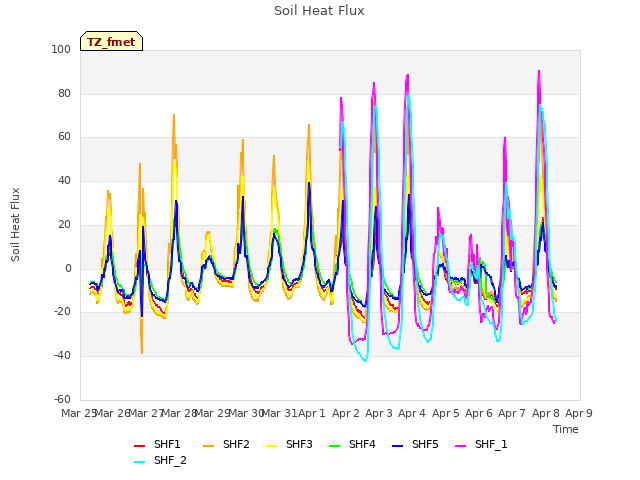Image resolution: width=640 pixels, height=480 pixels.
Task: Click the red SHF1 legend color marker
Action: (x=140, y=446)
